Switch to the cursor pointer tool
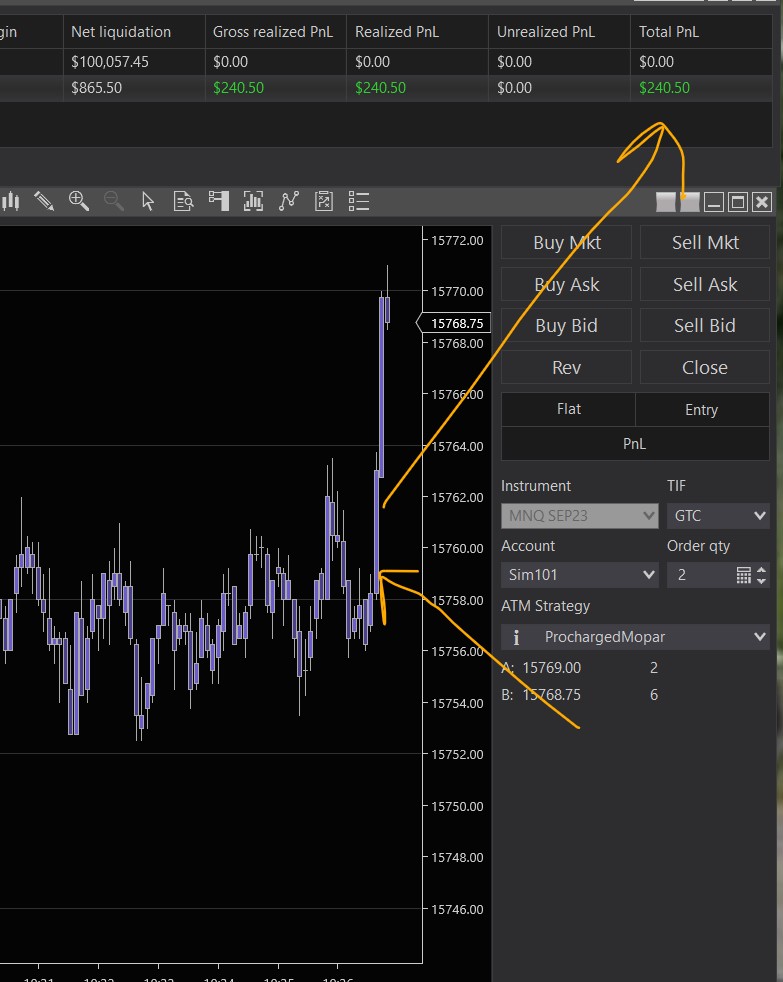This screenshot has width=783, height=982. 148,201
